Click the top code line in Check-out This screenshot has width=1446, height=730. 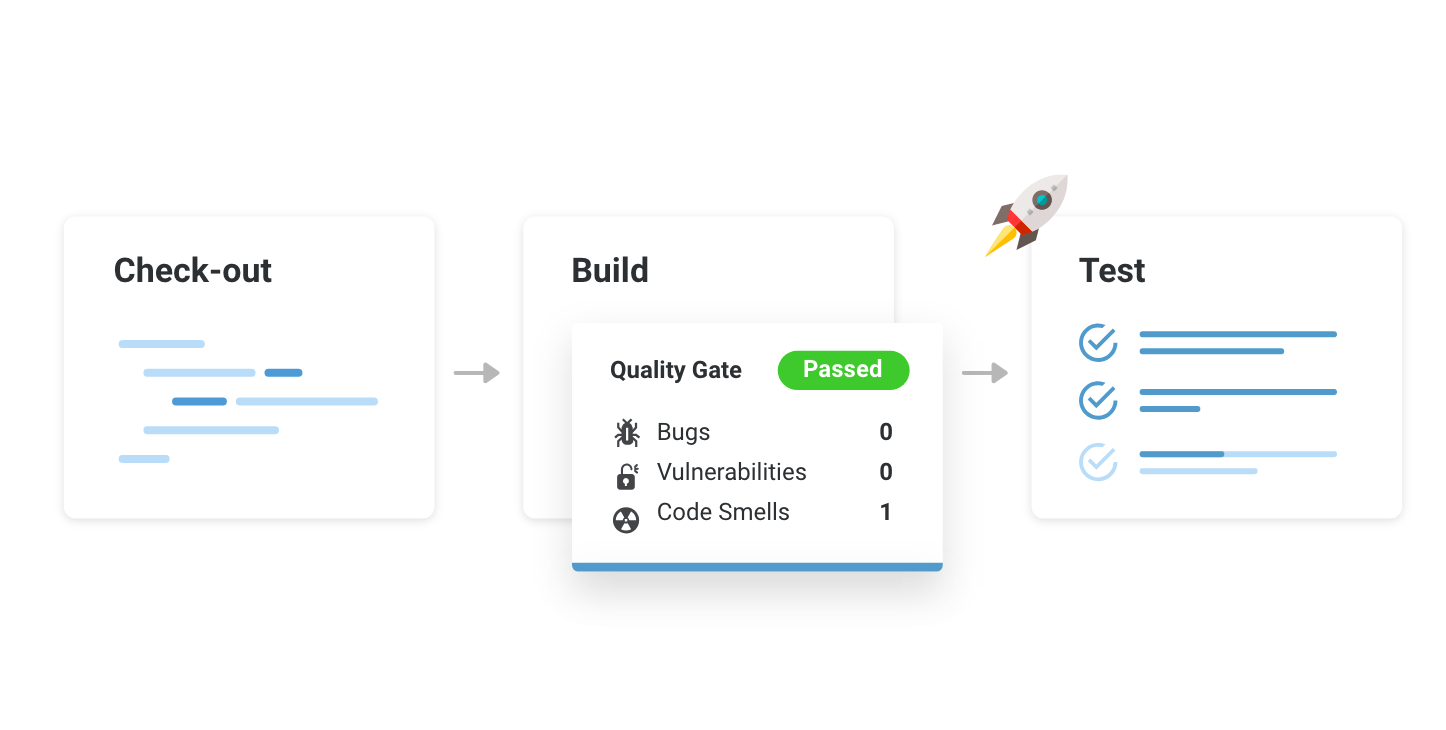(161, 344)
